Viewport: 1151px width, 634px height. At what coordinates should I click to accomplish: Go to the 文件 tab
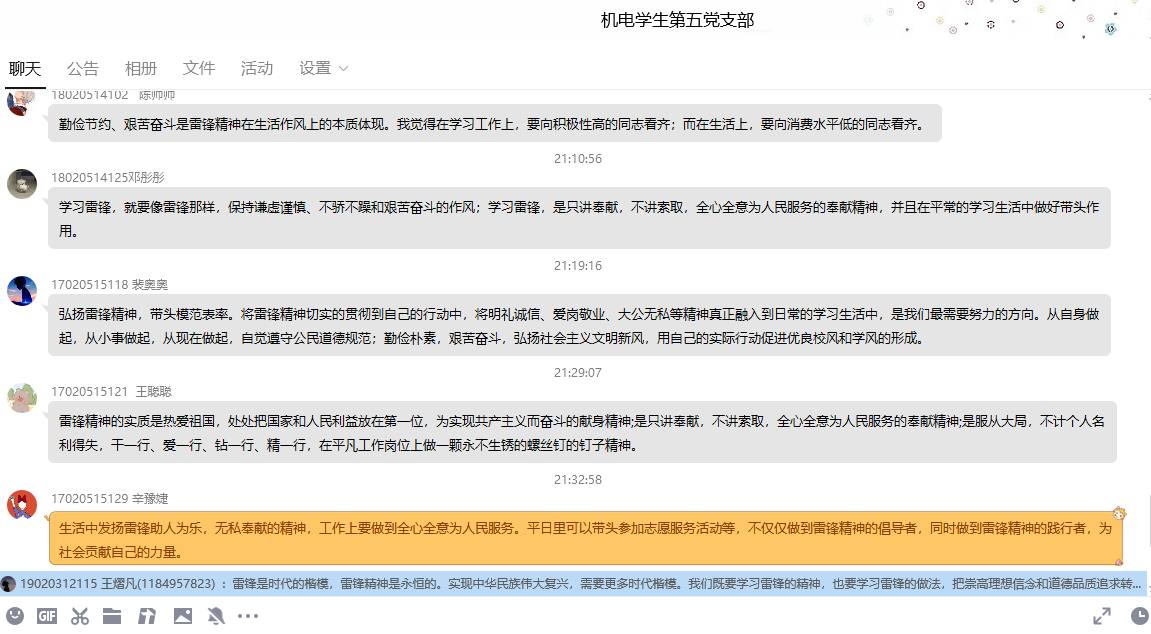click(x=199, y=69)
